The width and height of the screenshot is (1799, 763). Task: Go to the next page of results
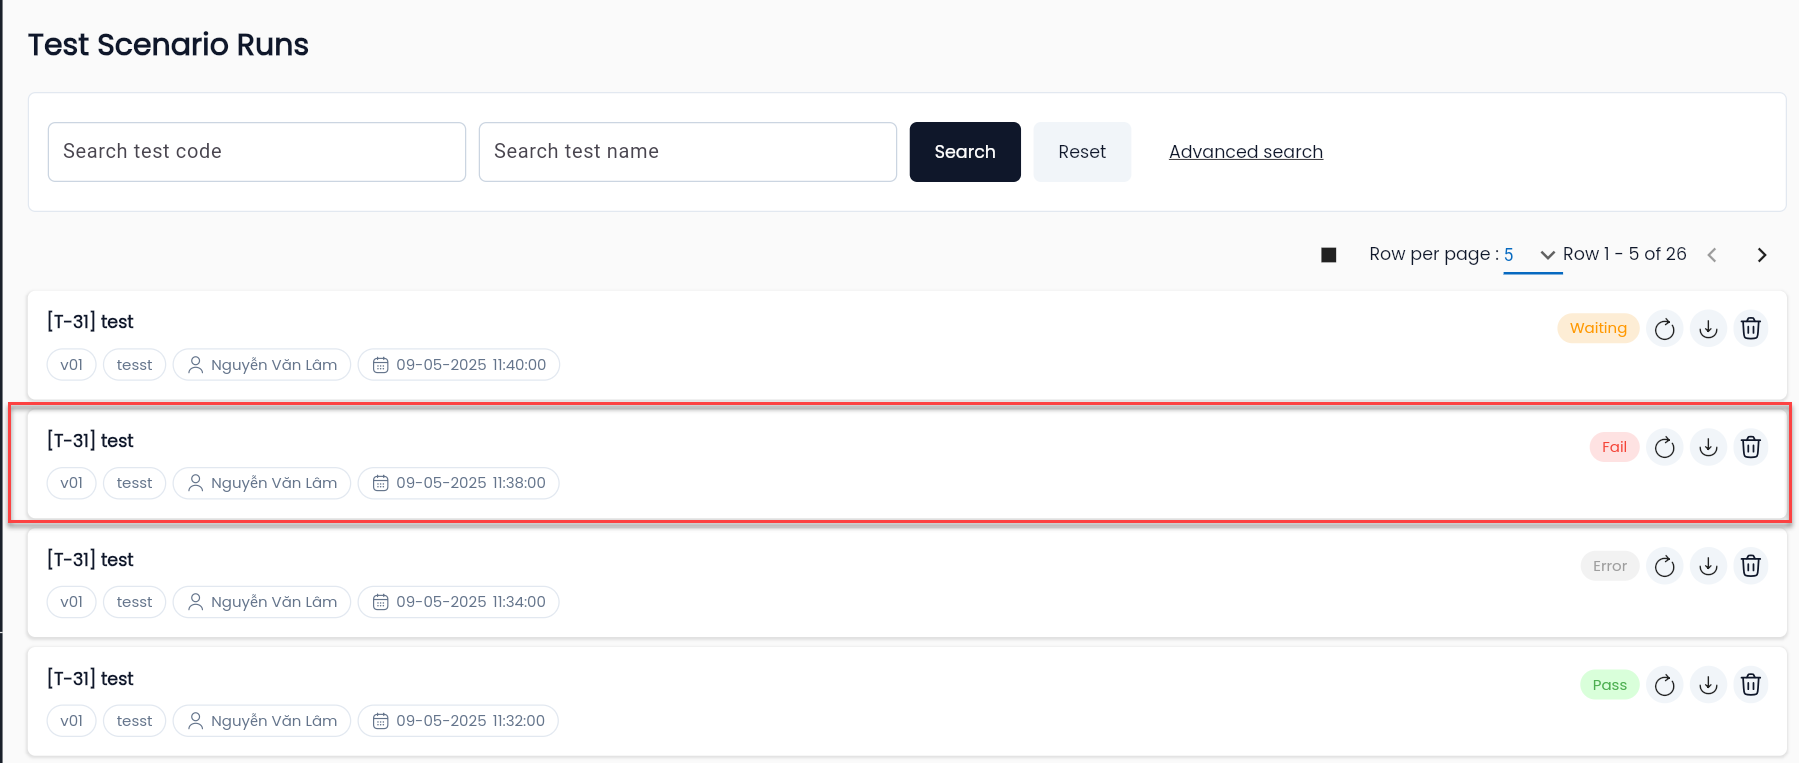click(x=1762, y=255)
